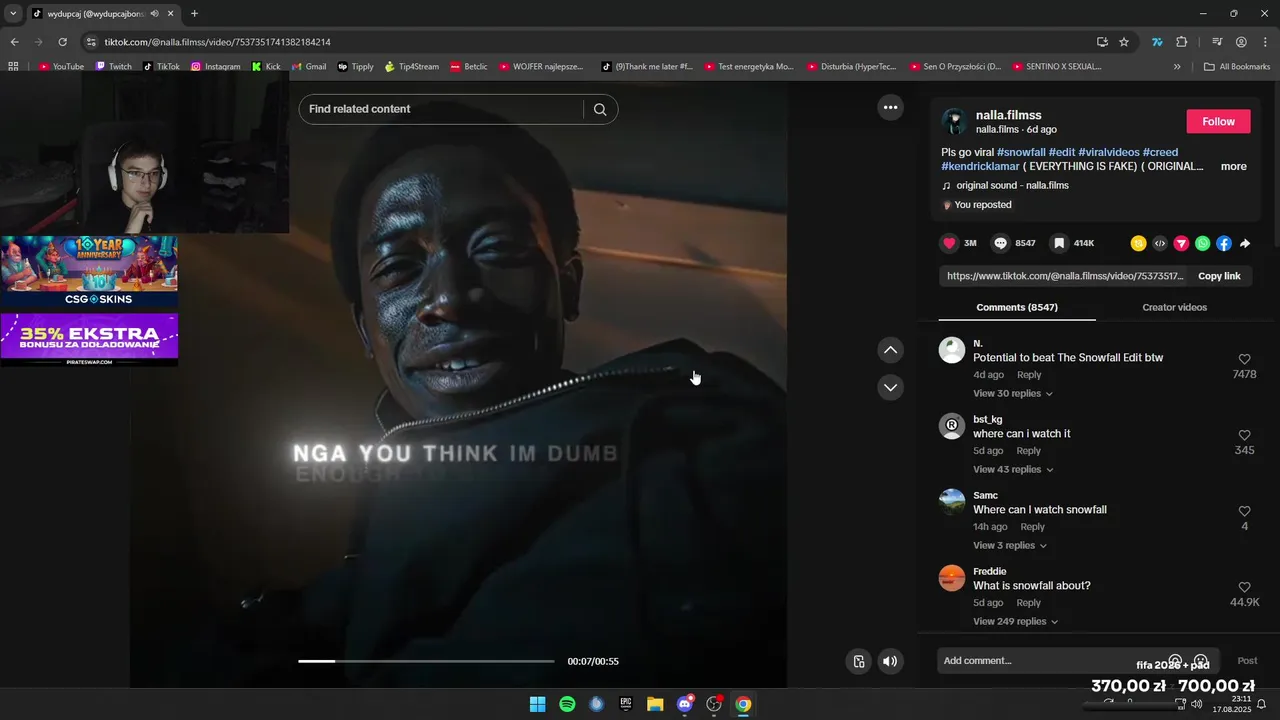
Task: Expand the caption with 'more'
Action: click(1233, 166)
